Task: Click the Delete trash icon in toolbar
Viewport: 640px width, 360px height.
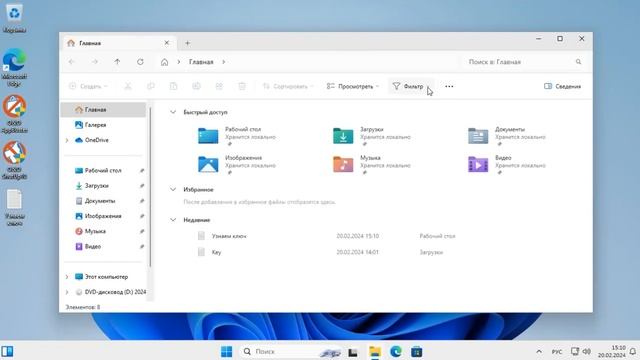Action: coord(242,86)
